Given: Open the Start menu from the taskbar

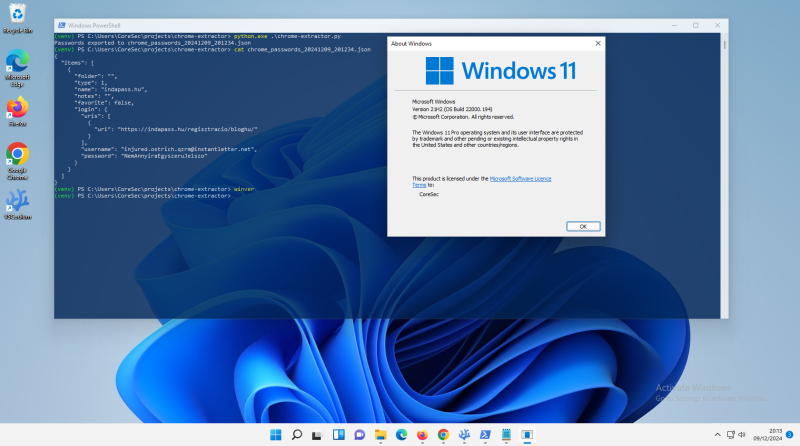Looking at the screenshot, I should point(276,435).
